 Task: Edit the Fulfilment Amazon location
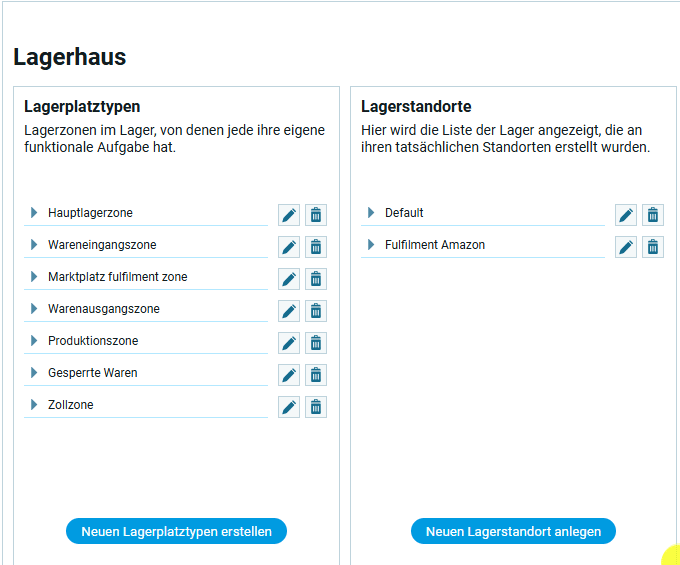626,247
